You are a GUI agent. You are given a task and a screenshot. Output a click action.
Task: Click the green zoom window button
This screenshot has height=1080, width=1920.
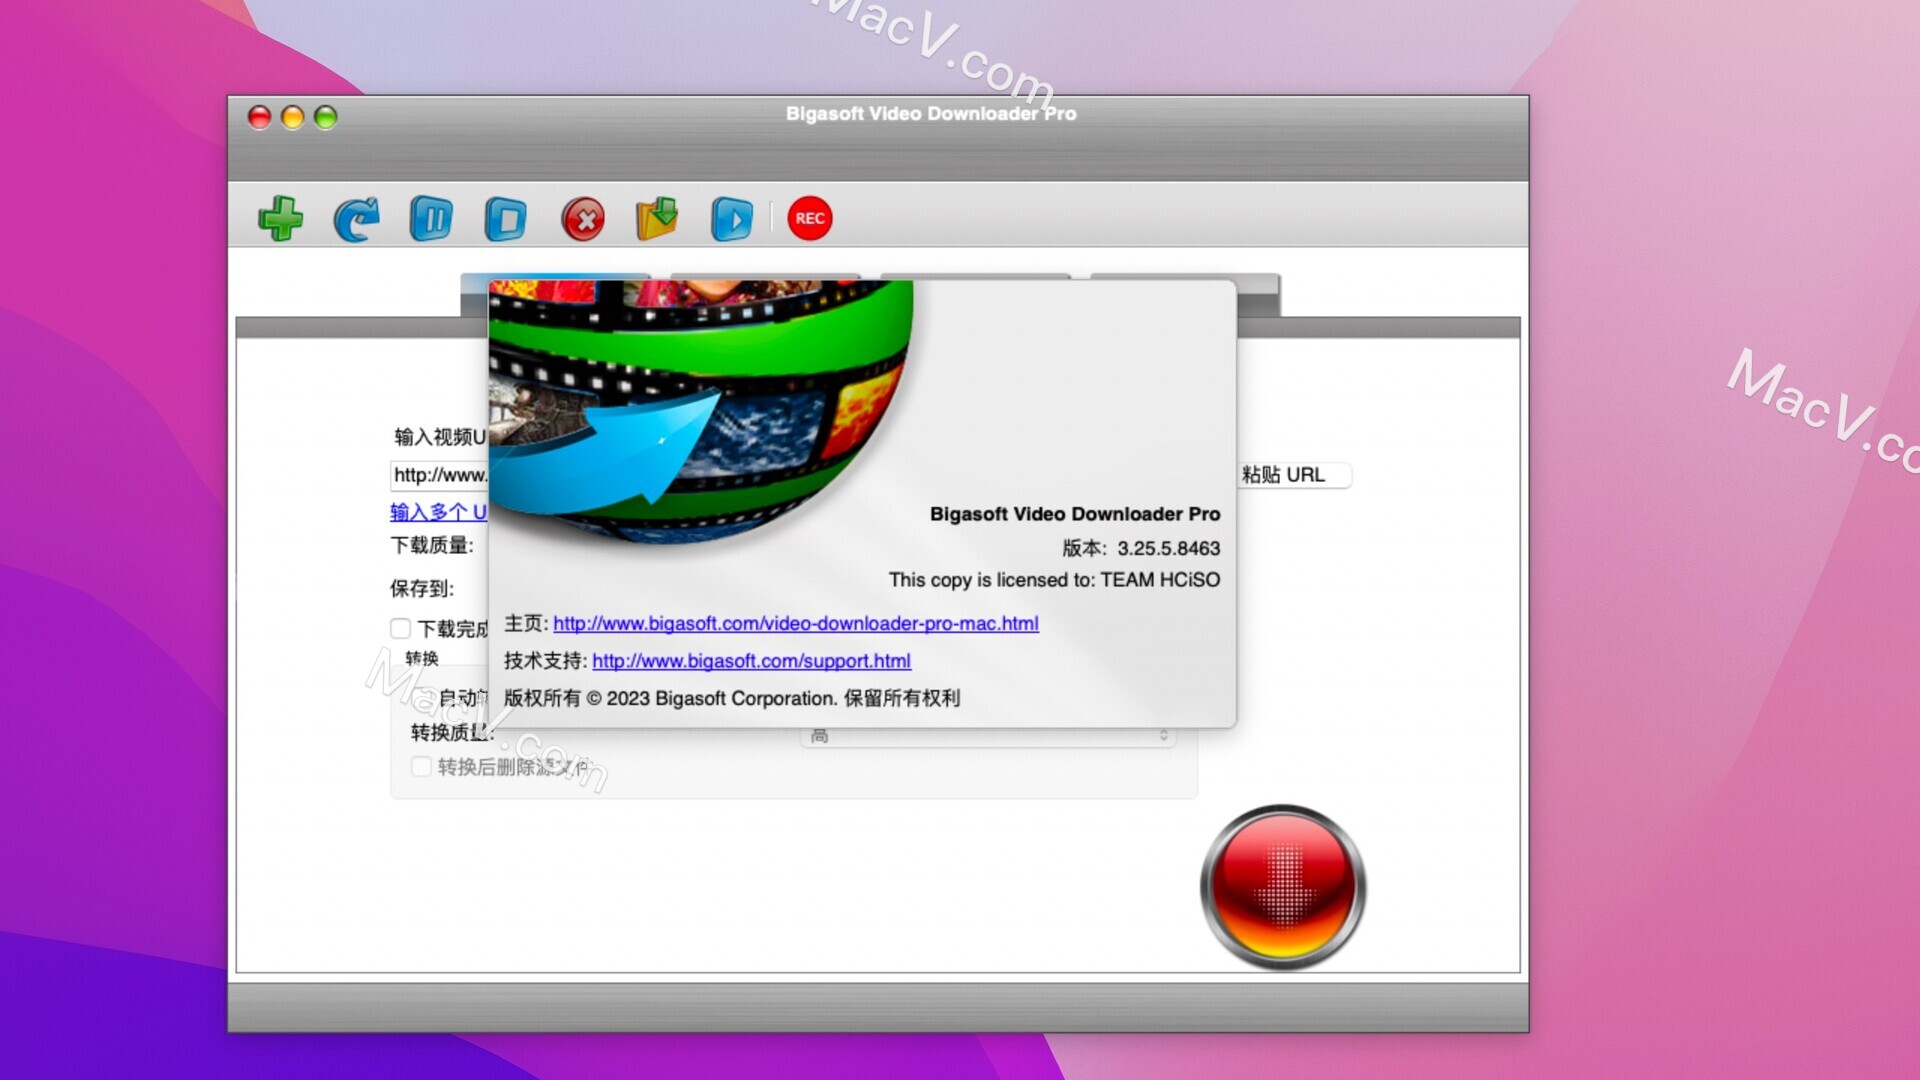point(326,117)
